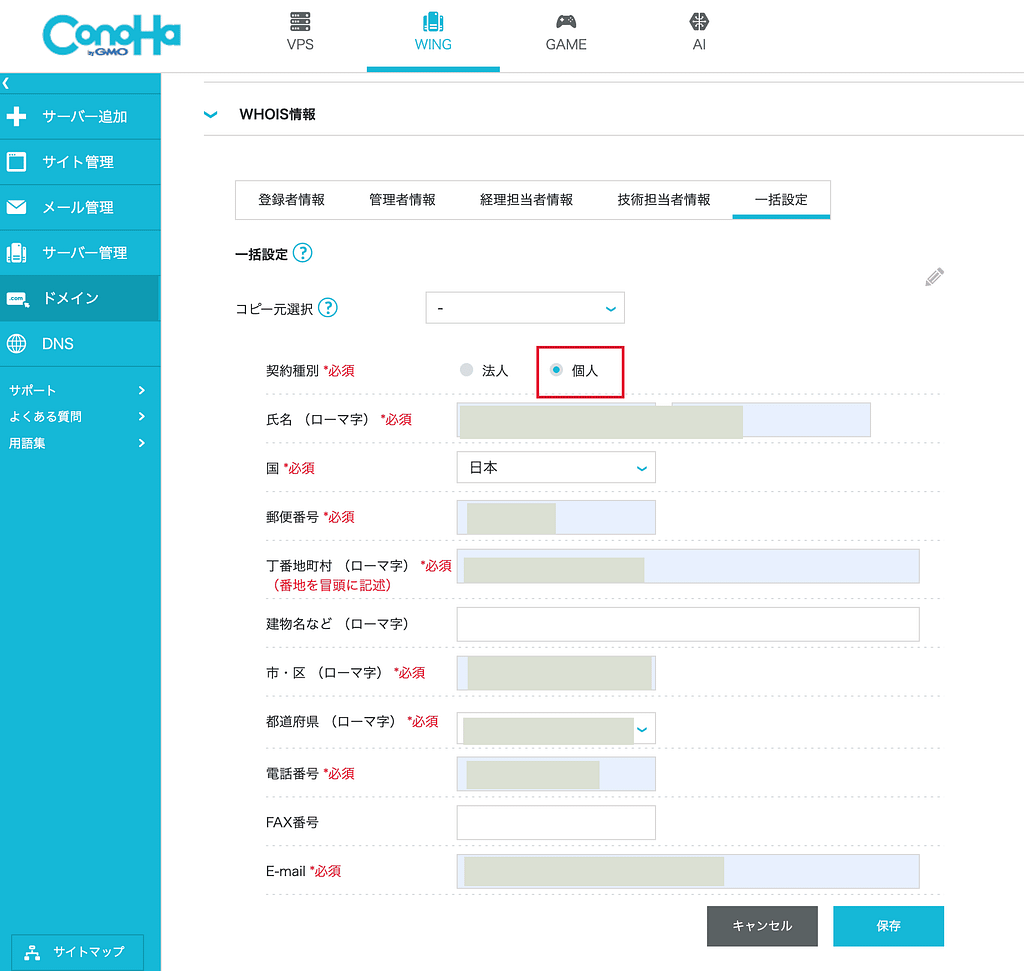Switch to the 技術担当者情報 tab
1024x971 pixels.
click(x=664, y=199)
